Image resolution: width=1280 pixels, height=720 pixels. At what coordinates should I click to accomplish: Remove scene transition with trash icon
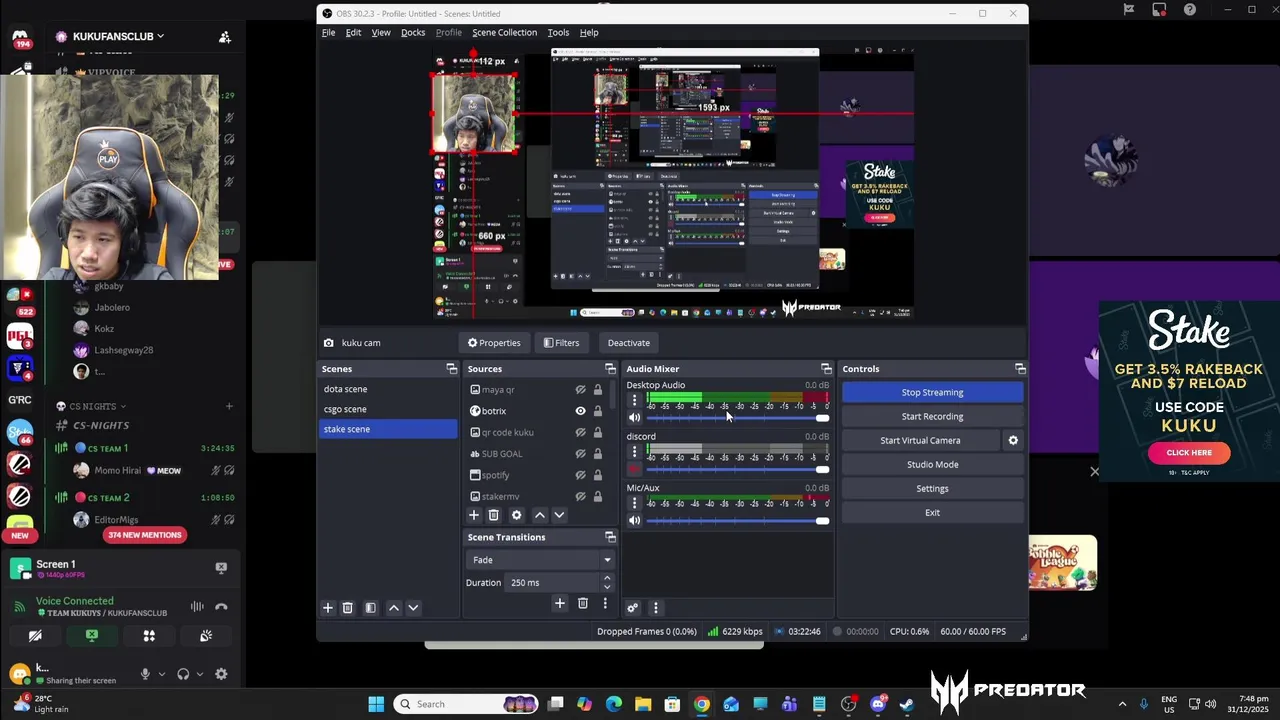click(583, 603)
